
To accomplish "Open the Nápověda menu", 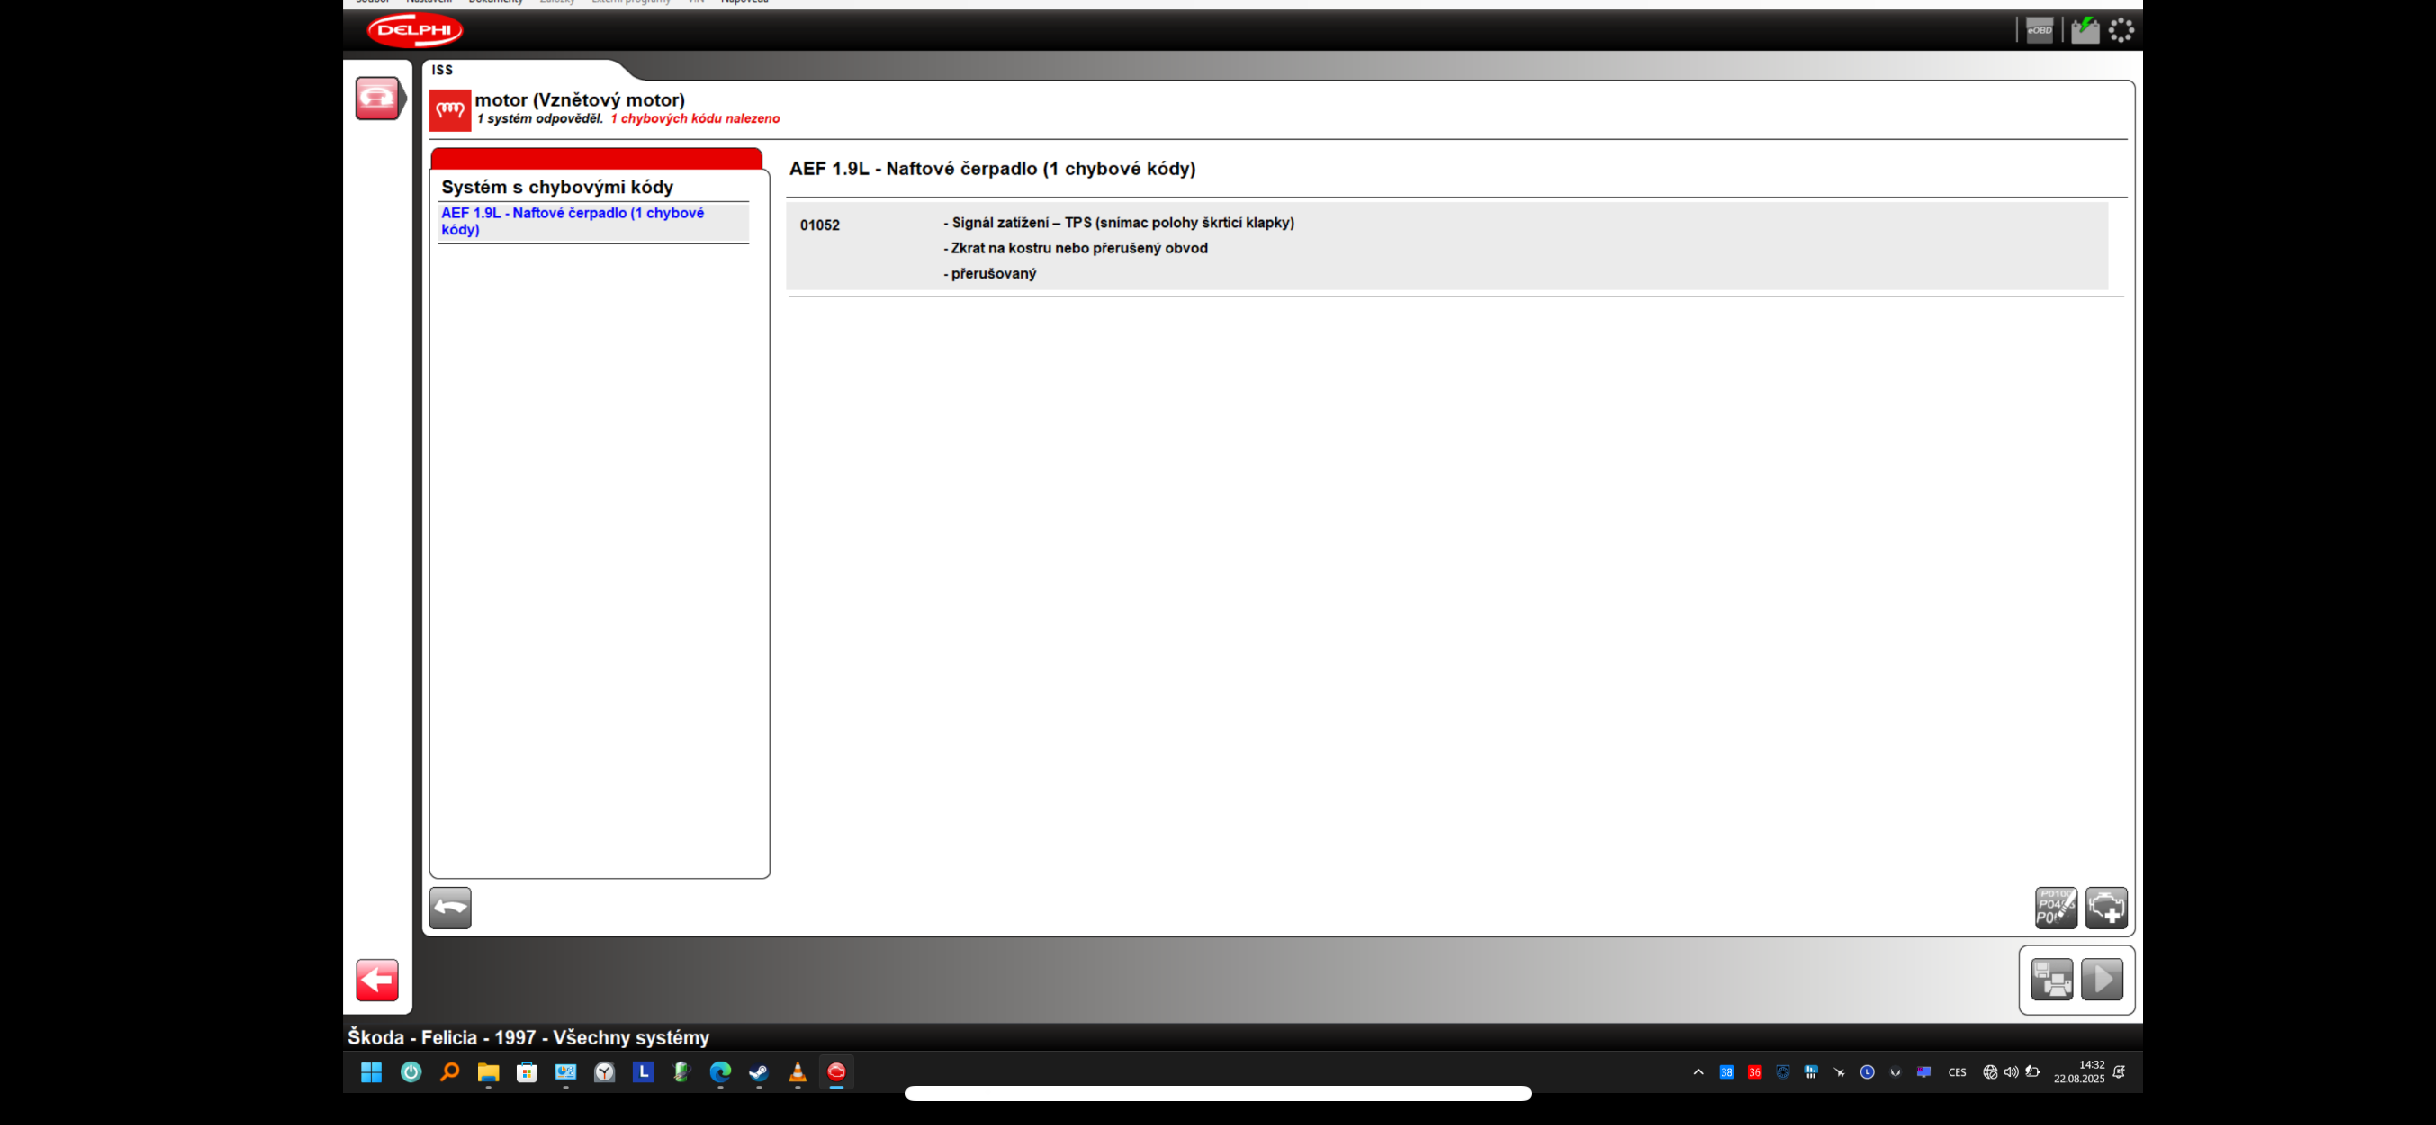I will [745, 2].
